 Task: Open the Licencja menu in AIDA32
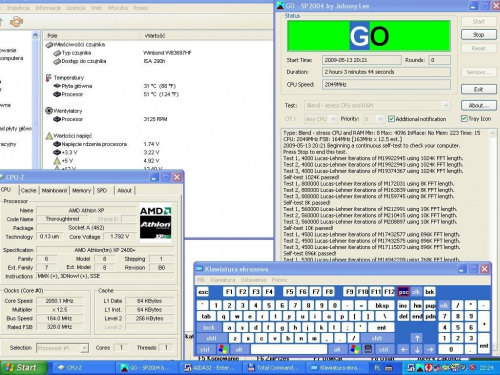point(76,8)
